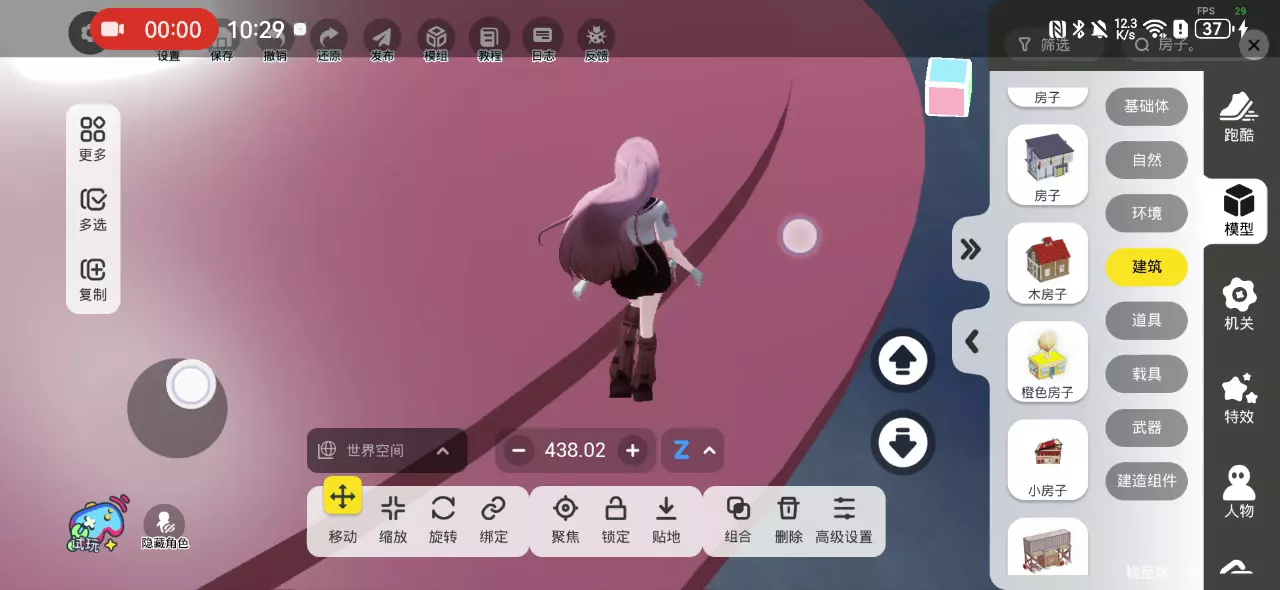Switch to the 机关 tab
Viewport: 1280px width, 590px height.
(x=1239, y=304)
